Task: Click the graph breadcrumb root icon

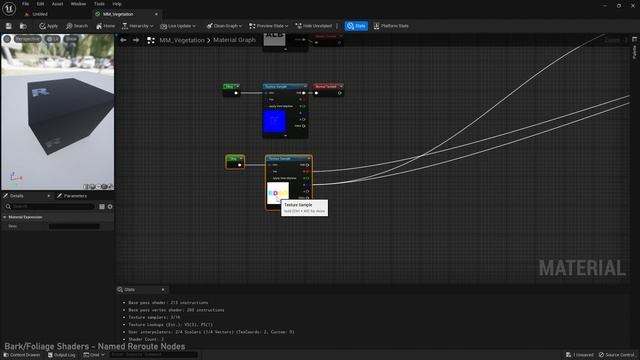Action: (151, 40)
